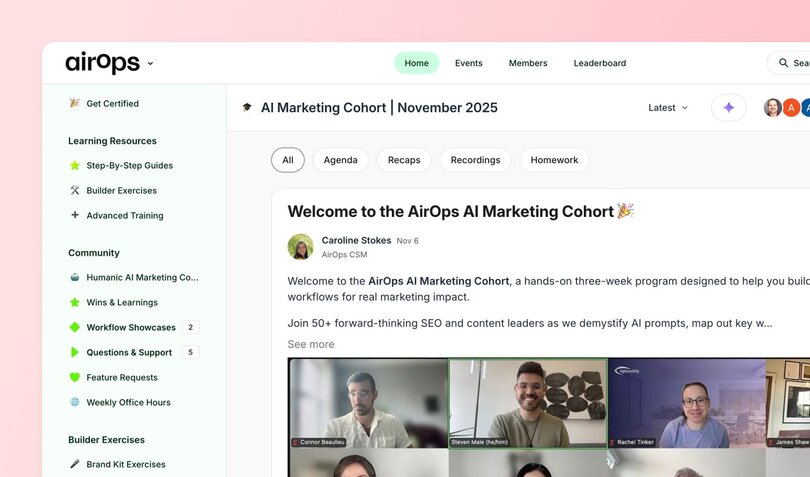Click the first member avatar in header

coord(773,107)
